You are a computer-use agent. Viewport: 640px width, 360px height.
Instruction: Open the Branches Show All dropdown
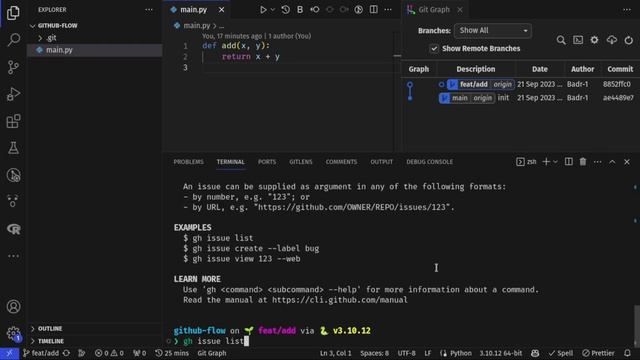[493, 31]
